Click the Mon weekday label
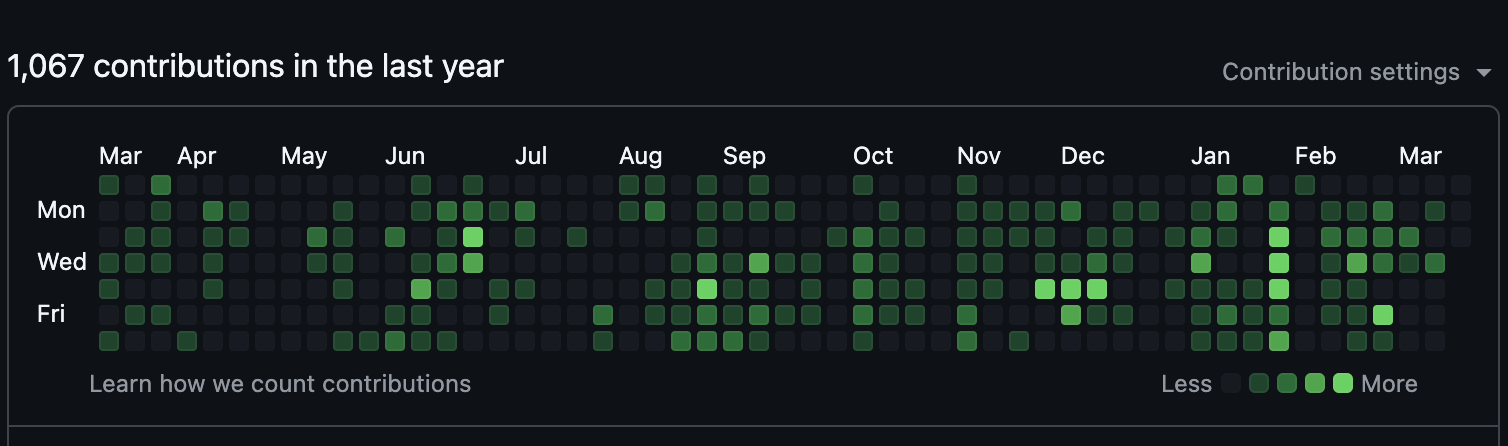Viewport: 1508px width, 446px height. click(61, 210)
